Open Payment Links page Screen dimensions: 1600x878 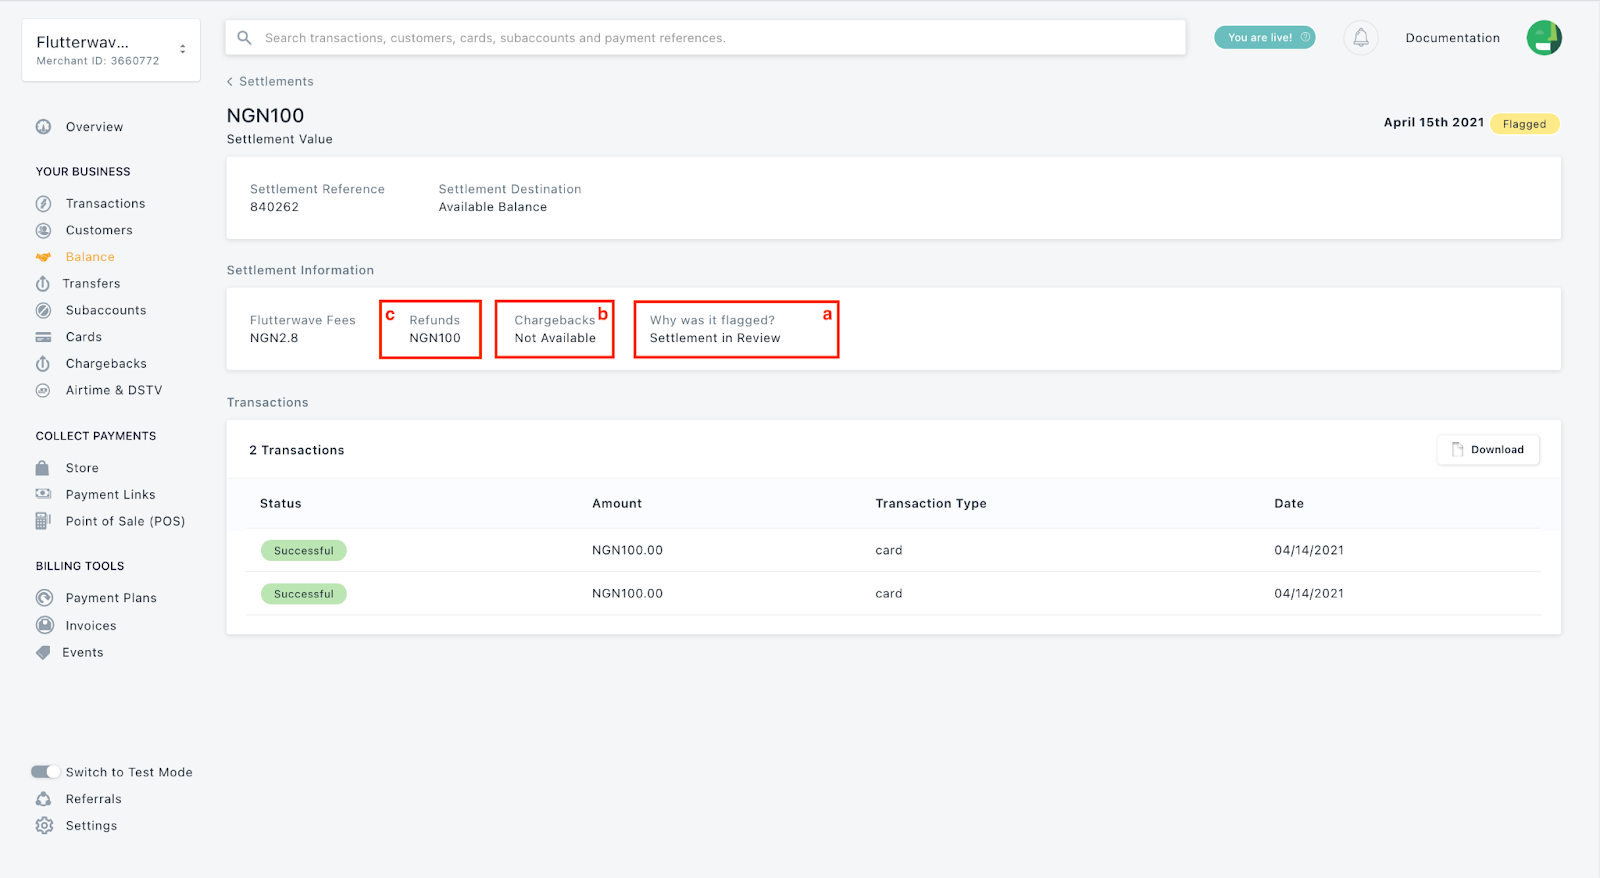coord(111,495)
